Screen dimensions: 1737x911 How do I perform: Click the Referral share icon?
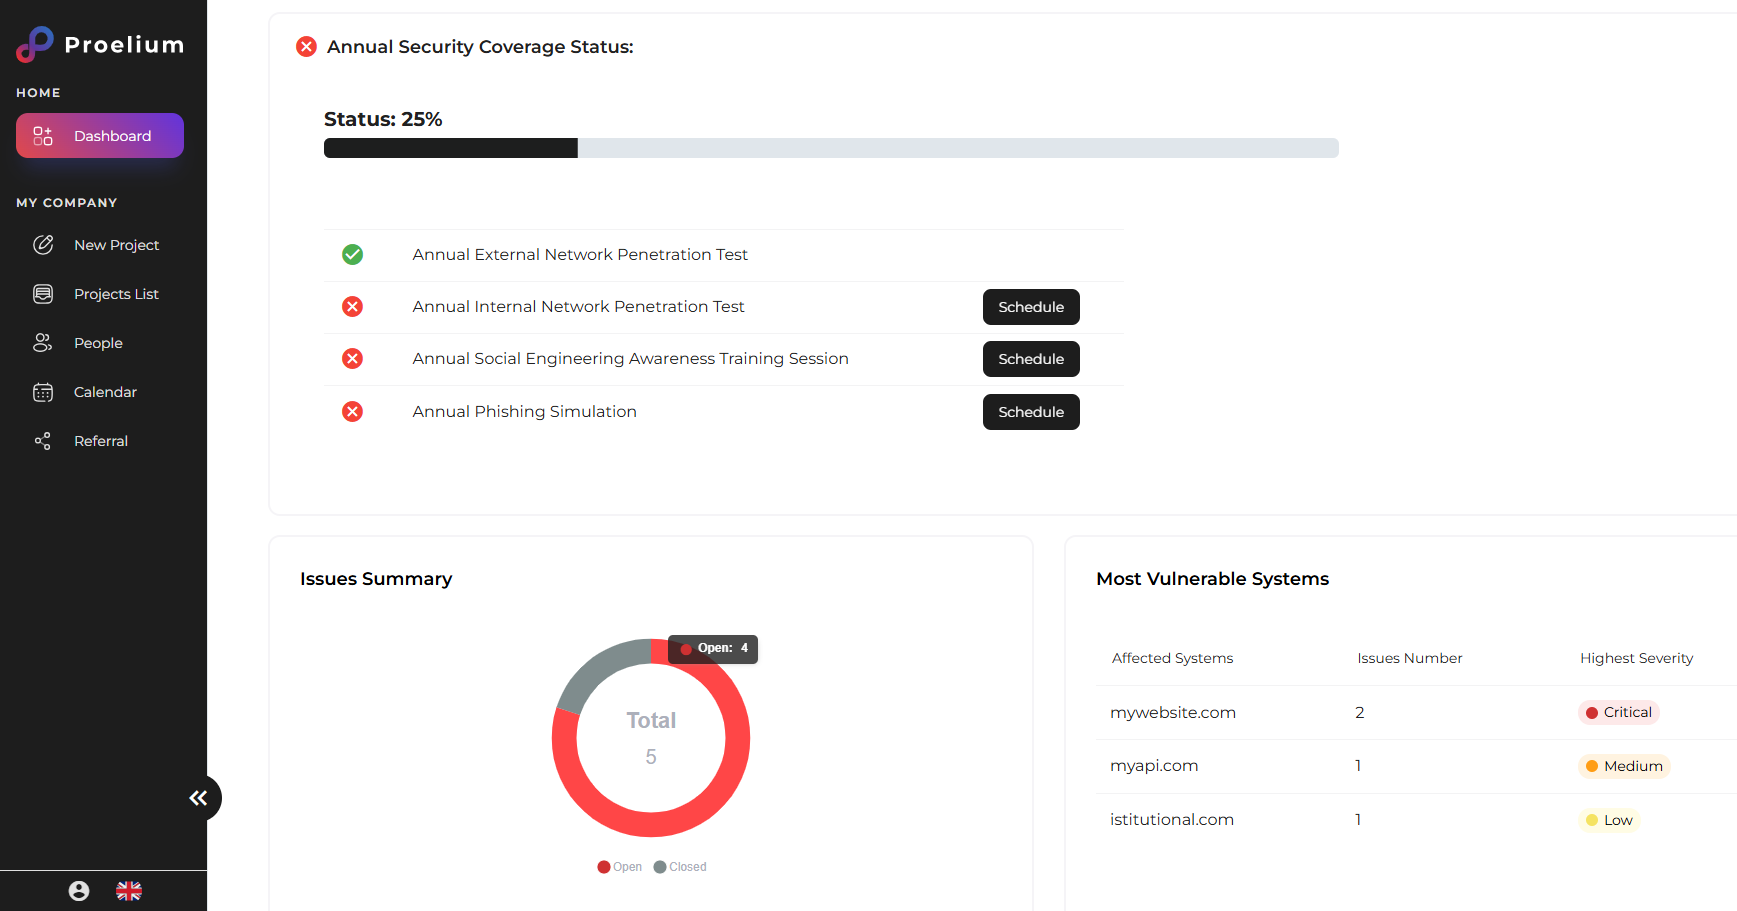43,441
